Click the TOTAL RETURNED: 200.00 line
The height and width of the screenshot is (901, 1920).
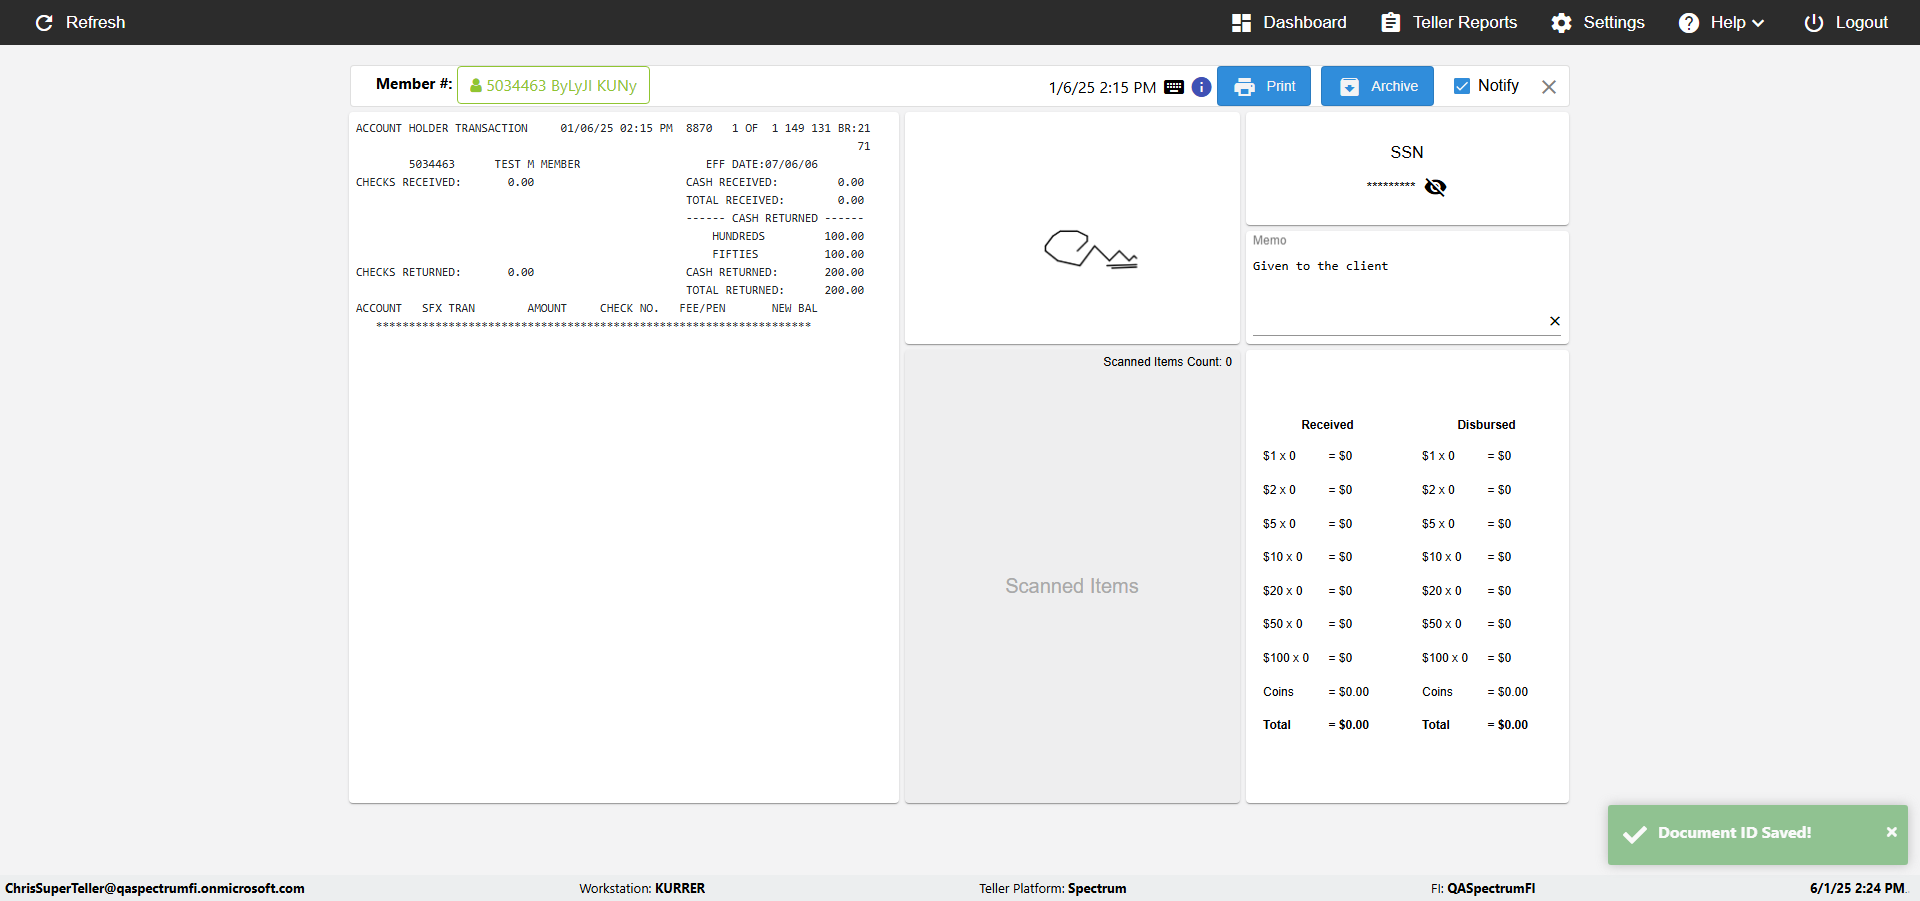(x=775, y=290)
